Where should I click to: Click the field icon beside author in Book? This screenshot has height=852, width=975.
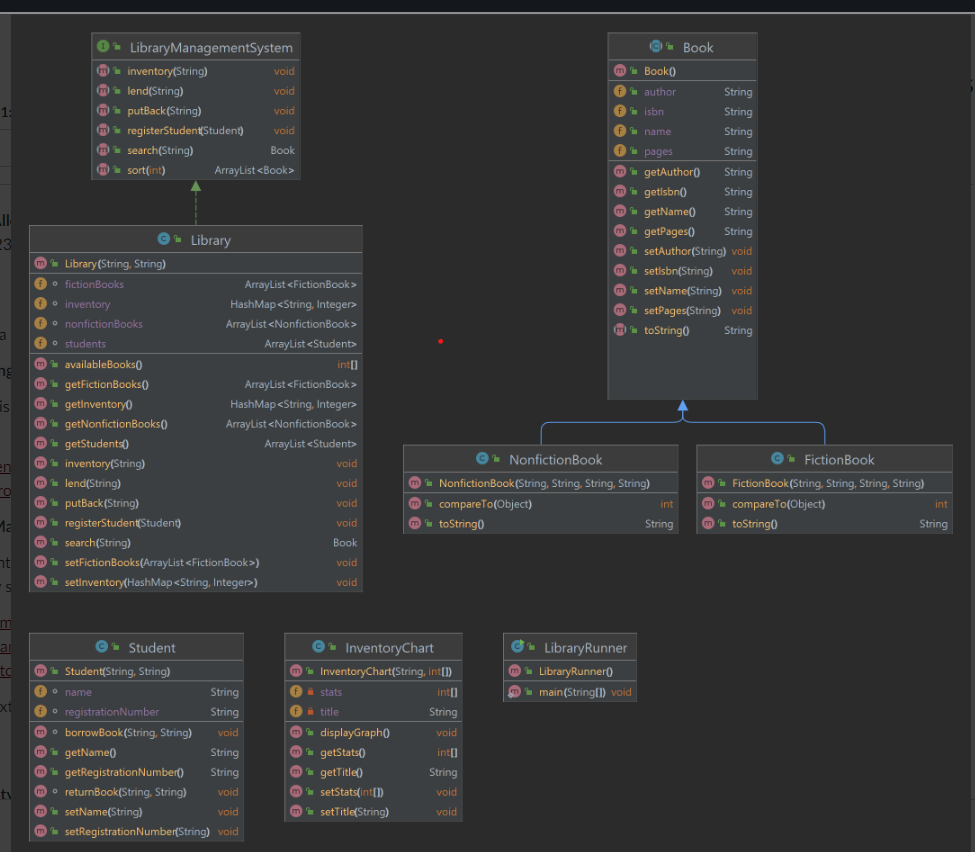tap(620, 91)
